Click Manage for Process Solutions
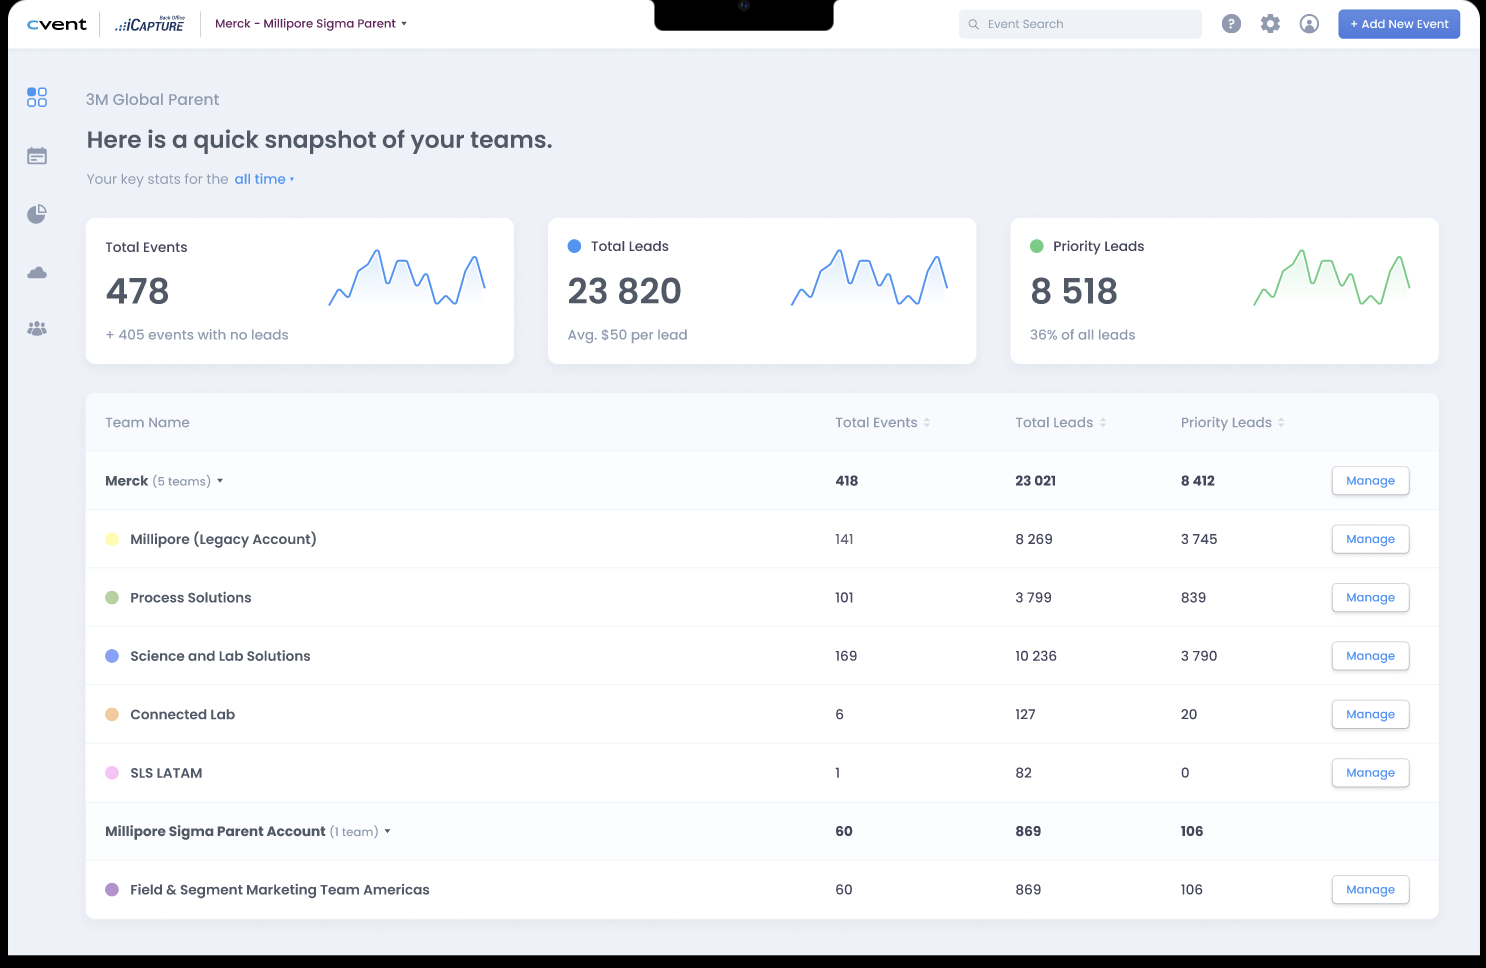Screen dimensions: 1486x968 pyautogui.click(x=1370, y=598)
